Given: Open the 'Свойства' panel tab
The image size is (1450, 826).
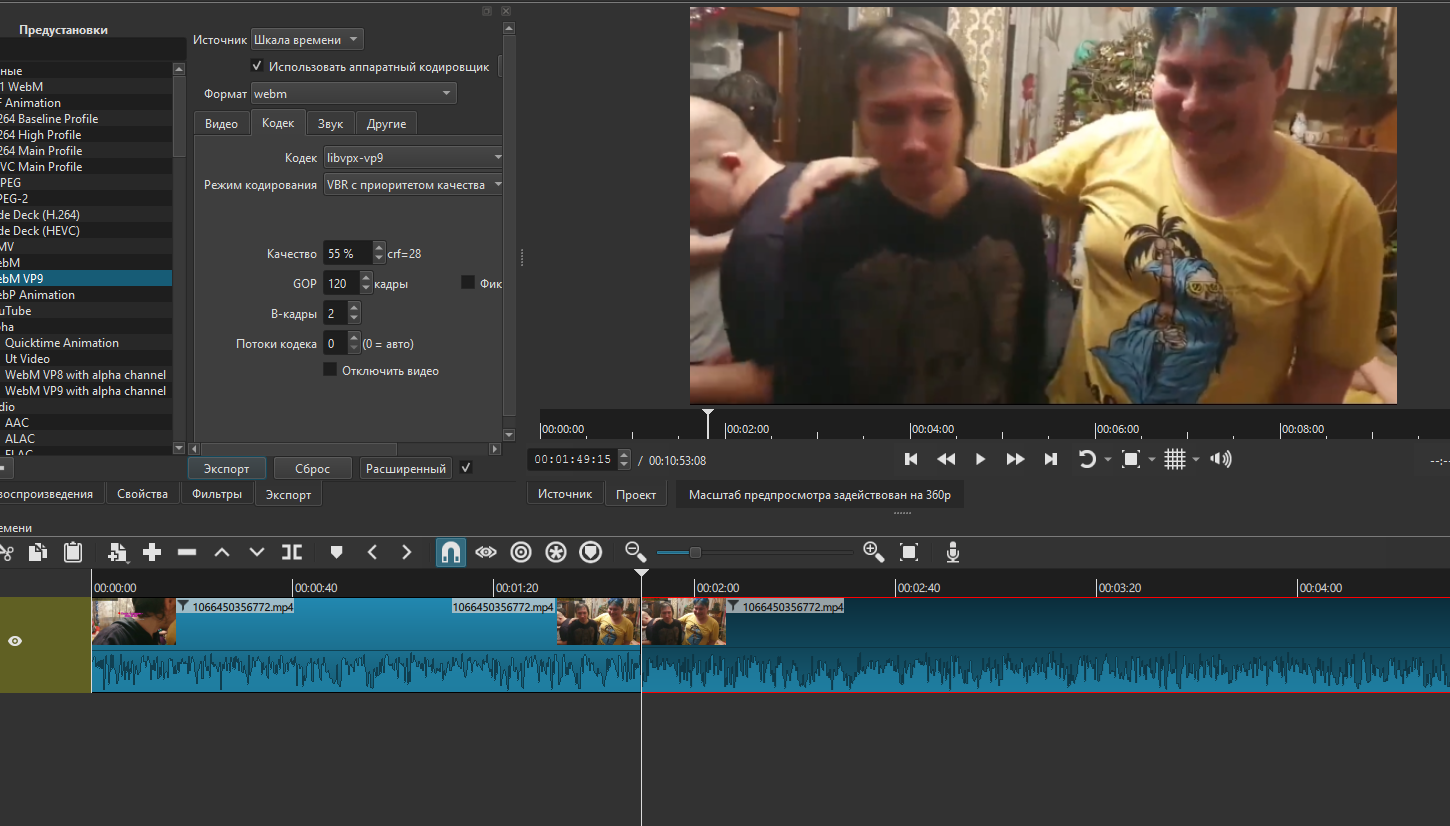Looking at the screenshot, I should tap(142, 494).
